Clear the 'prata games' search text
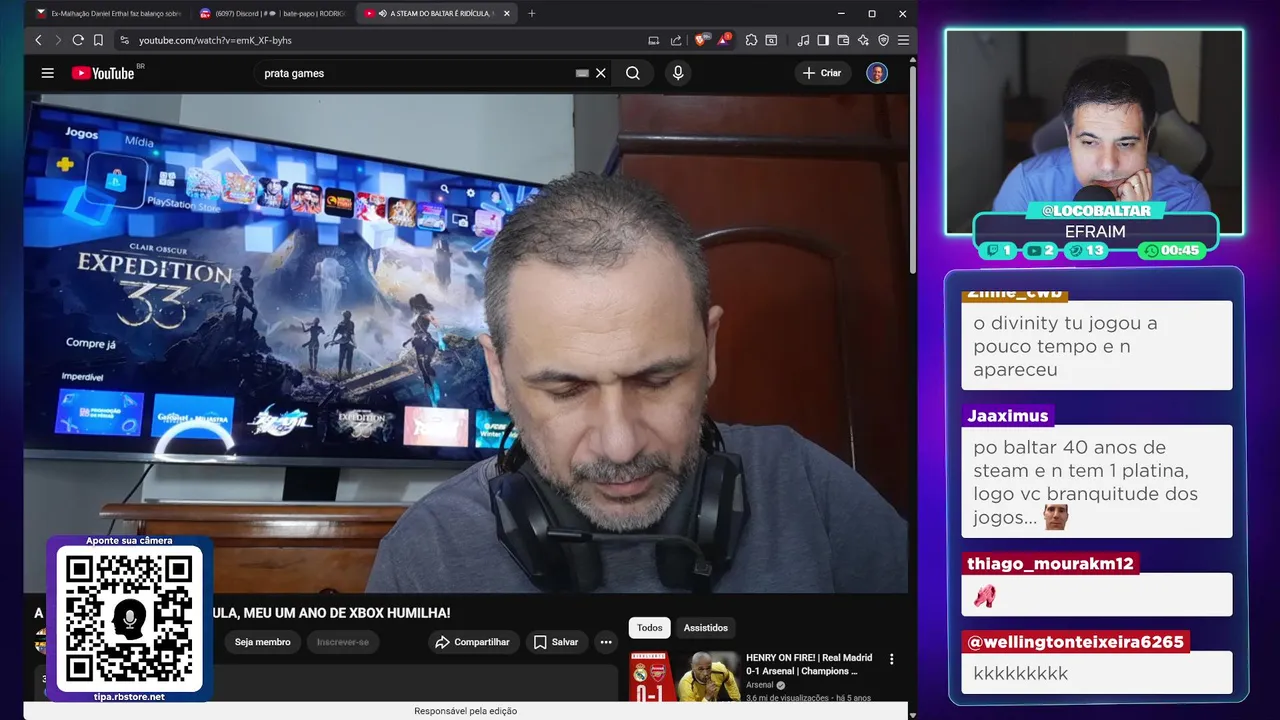The image size is (1280, 720). (601, 73)
